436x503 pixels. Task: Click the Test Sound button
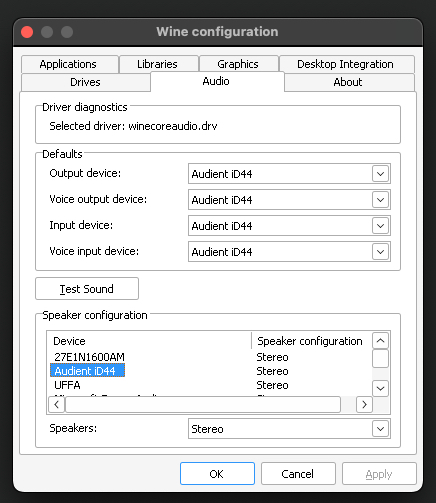tap(87, 289)
